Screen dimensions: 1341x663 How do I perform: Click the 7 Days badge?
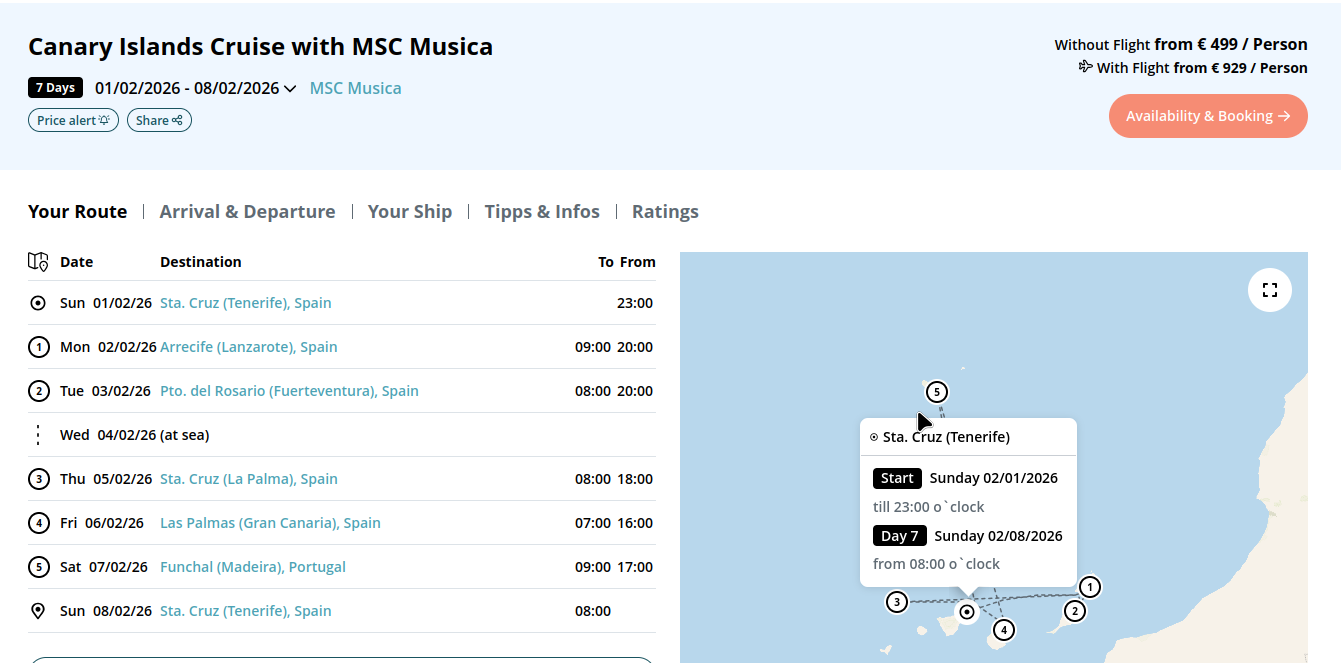click(55, 88)
